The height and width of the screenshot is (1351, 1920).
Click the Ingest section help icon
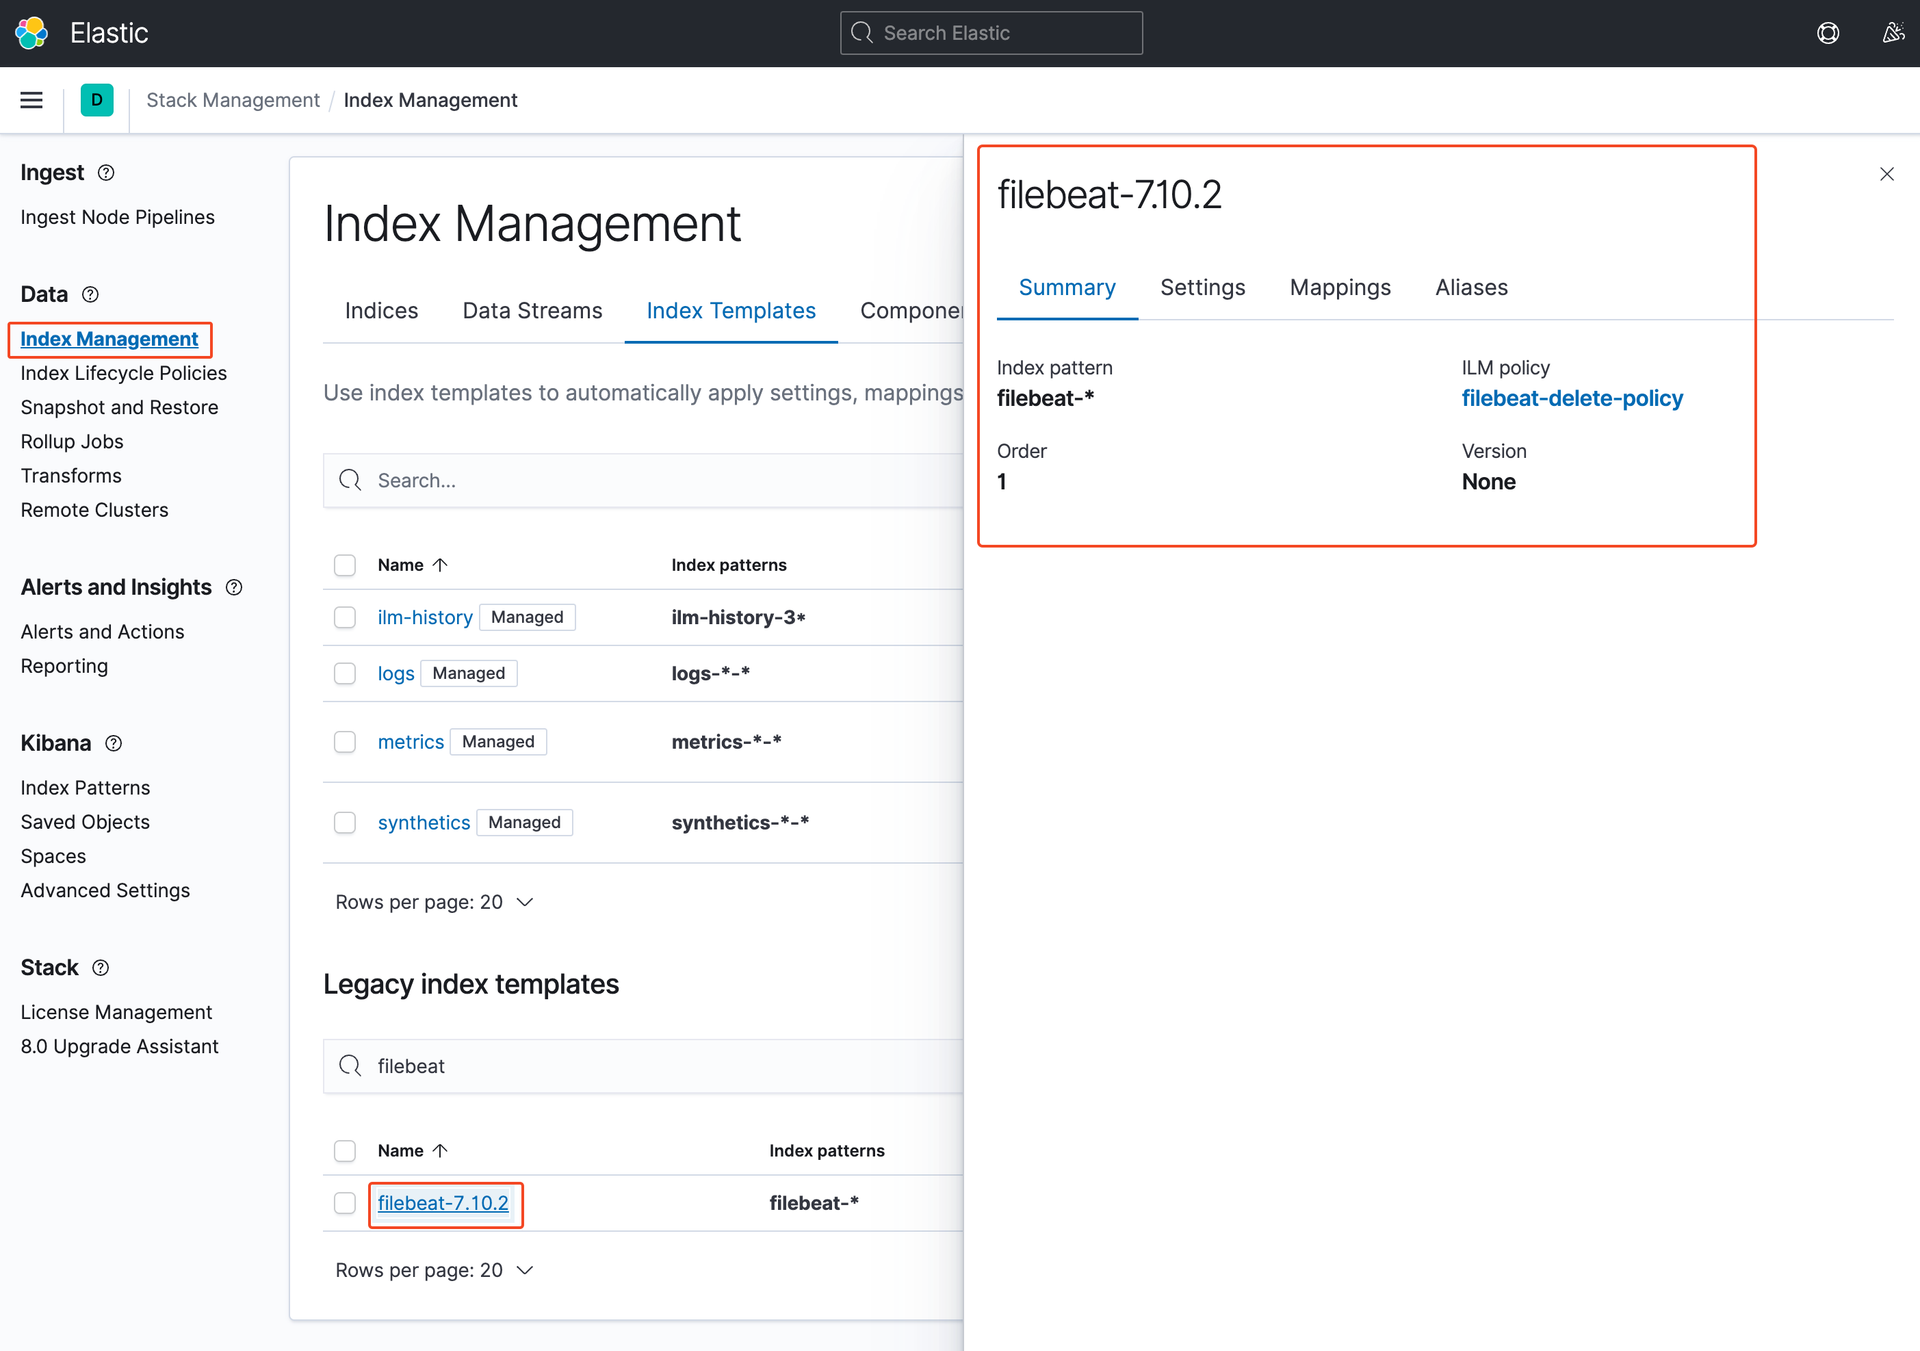coord(106,173)
